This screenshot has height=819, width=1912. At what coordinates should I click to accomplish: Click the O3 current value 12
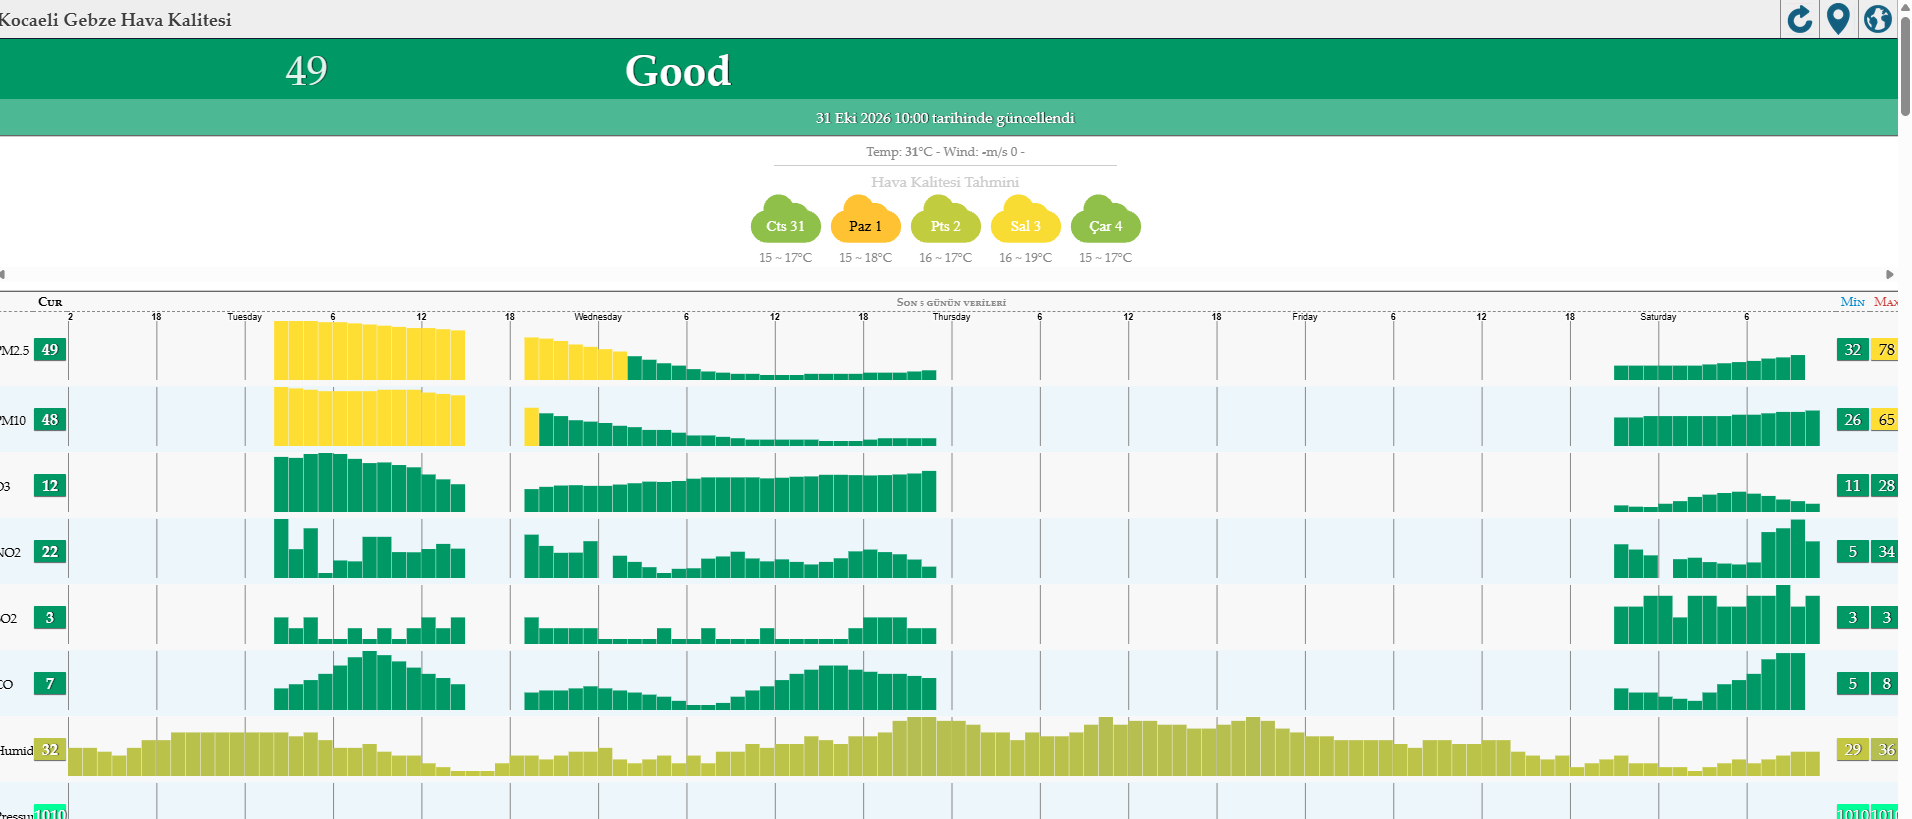point(50,486)
